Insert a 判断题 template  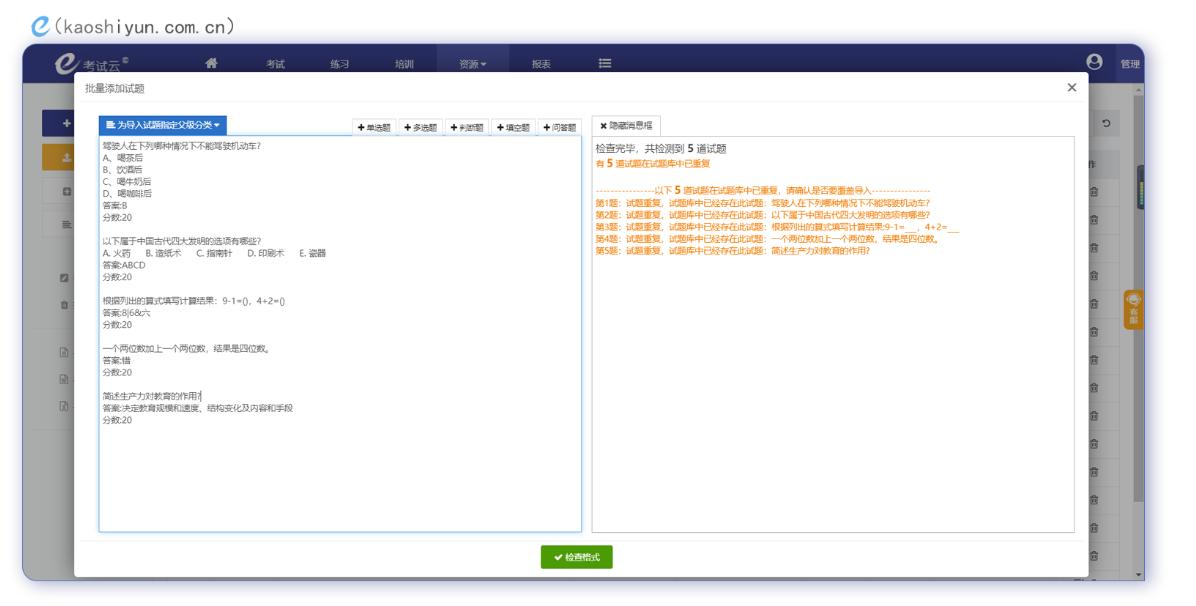(x=467, y=127)
